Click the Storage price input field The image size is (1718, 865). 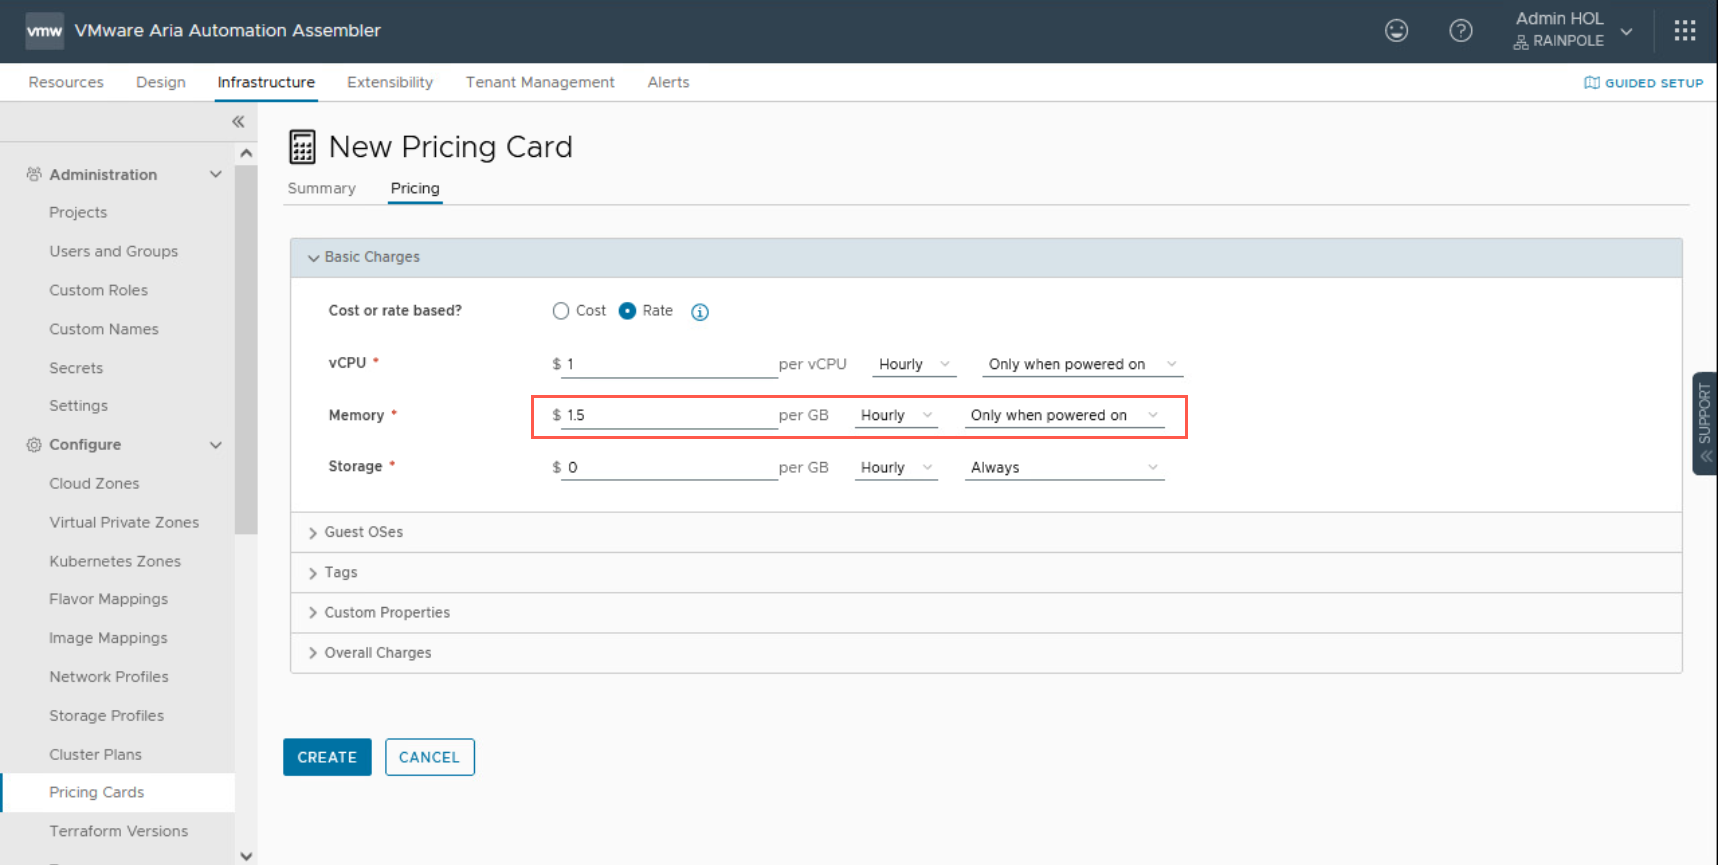pos(668,468)
